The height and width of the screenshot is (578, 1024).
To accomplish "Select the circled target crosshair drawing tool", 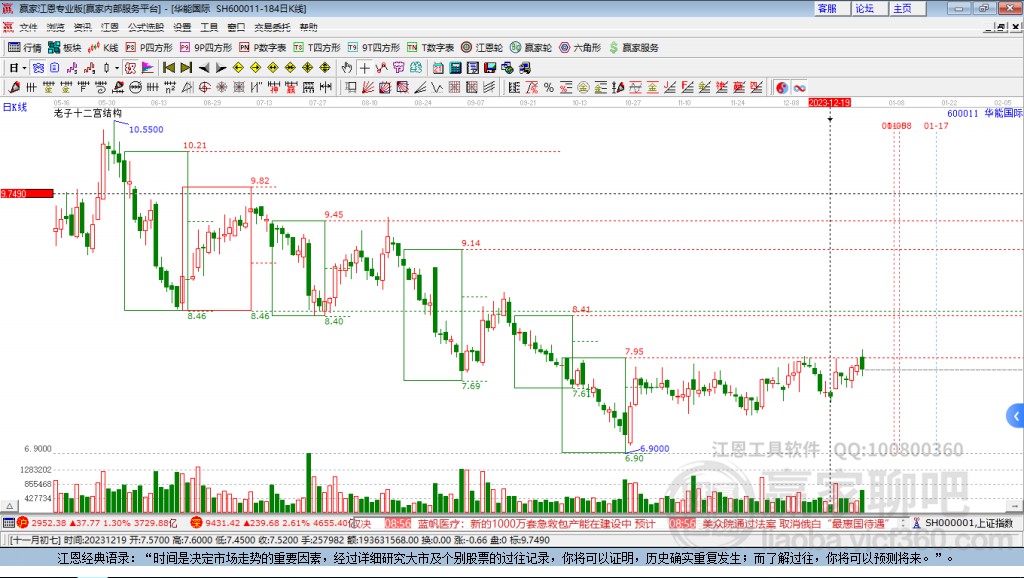I will (204, 88).
